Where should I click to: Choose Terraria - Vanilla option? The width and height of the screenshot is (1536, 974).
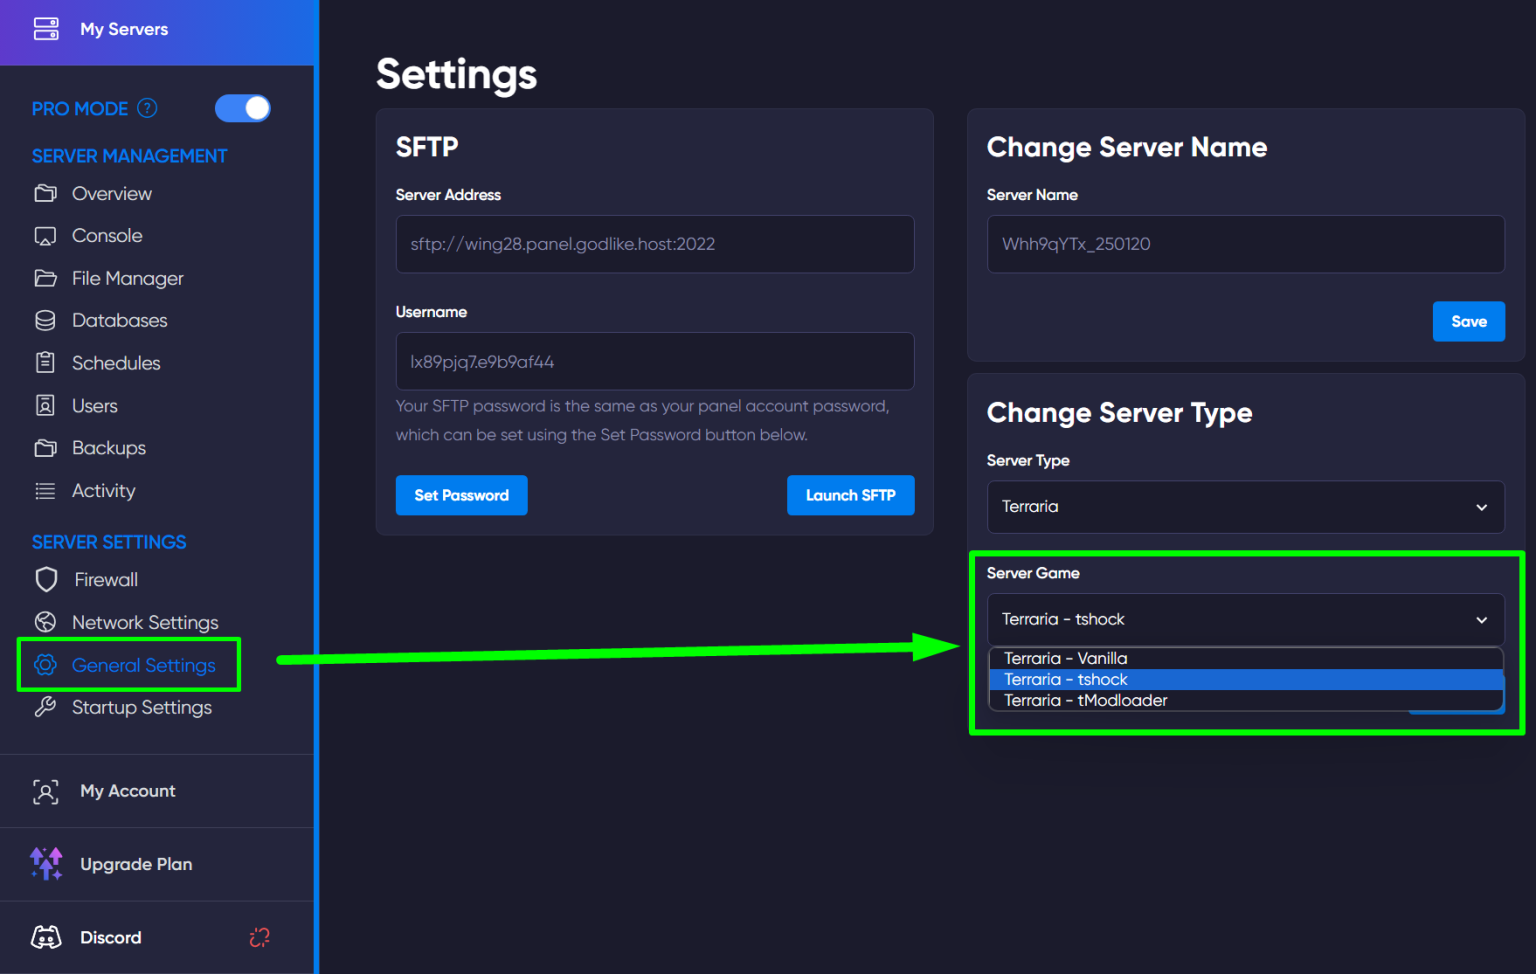coord(1245,658)
